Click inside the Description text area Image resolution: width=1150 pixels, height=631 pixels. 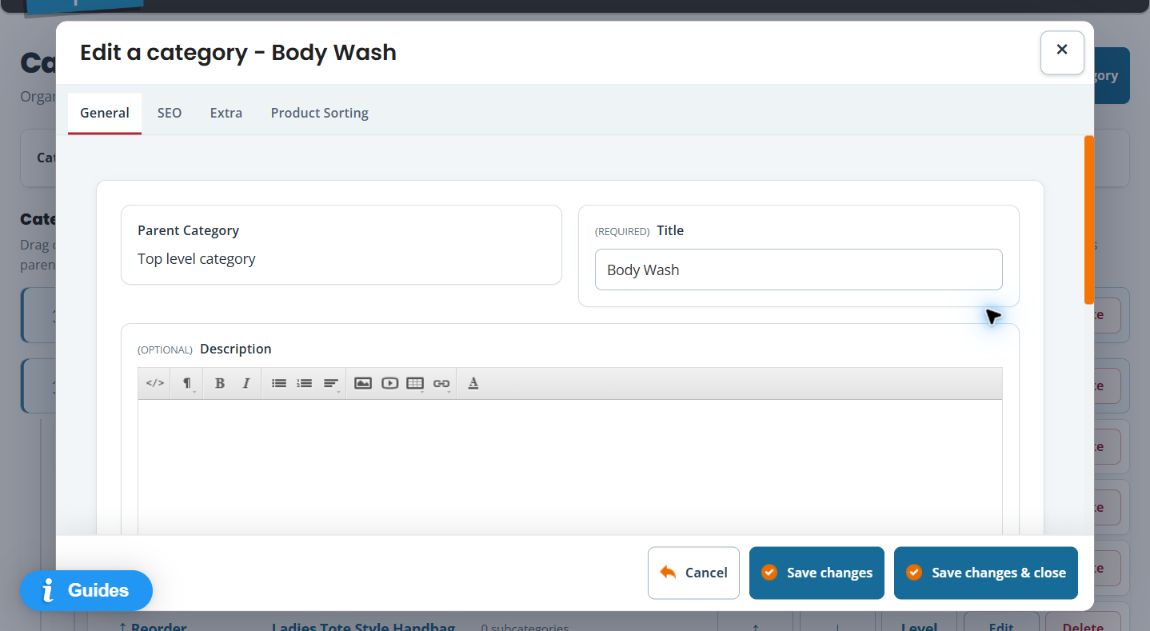(x=570, y=467)
